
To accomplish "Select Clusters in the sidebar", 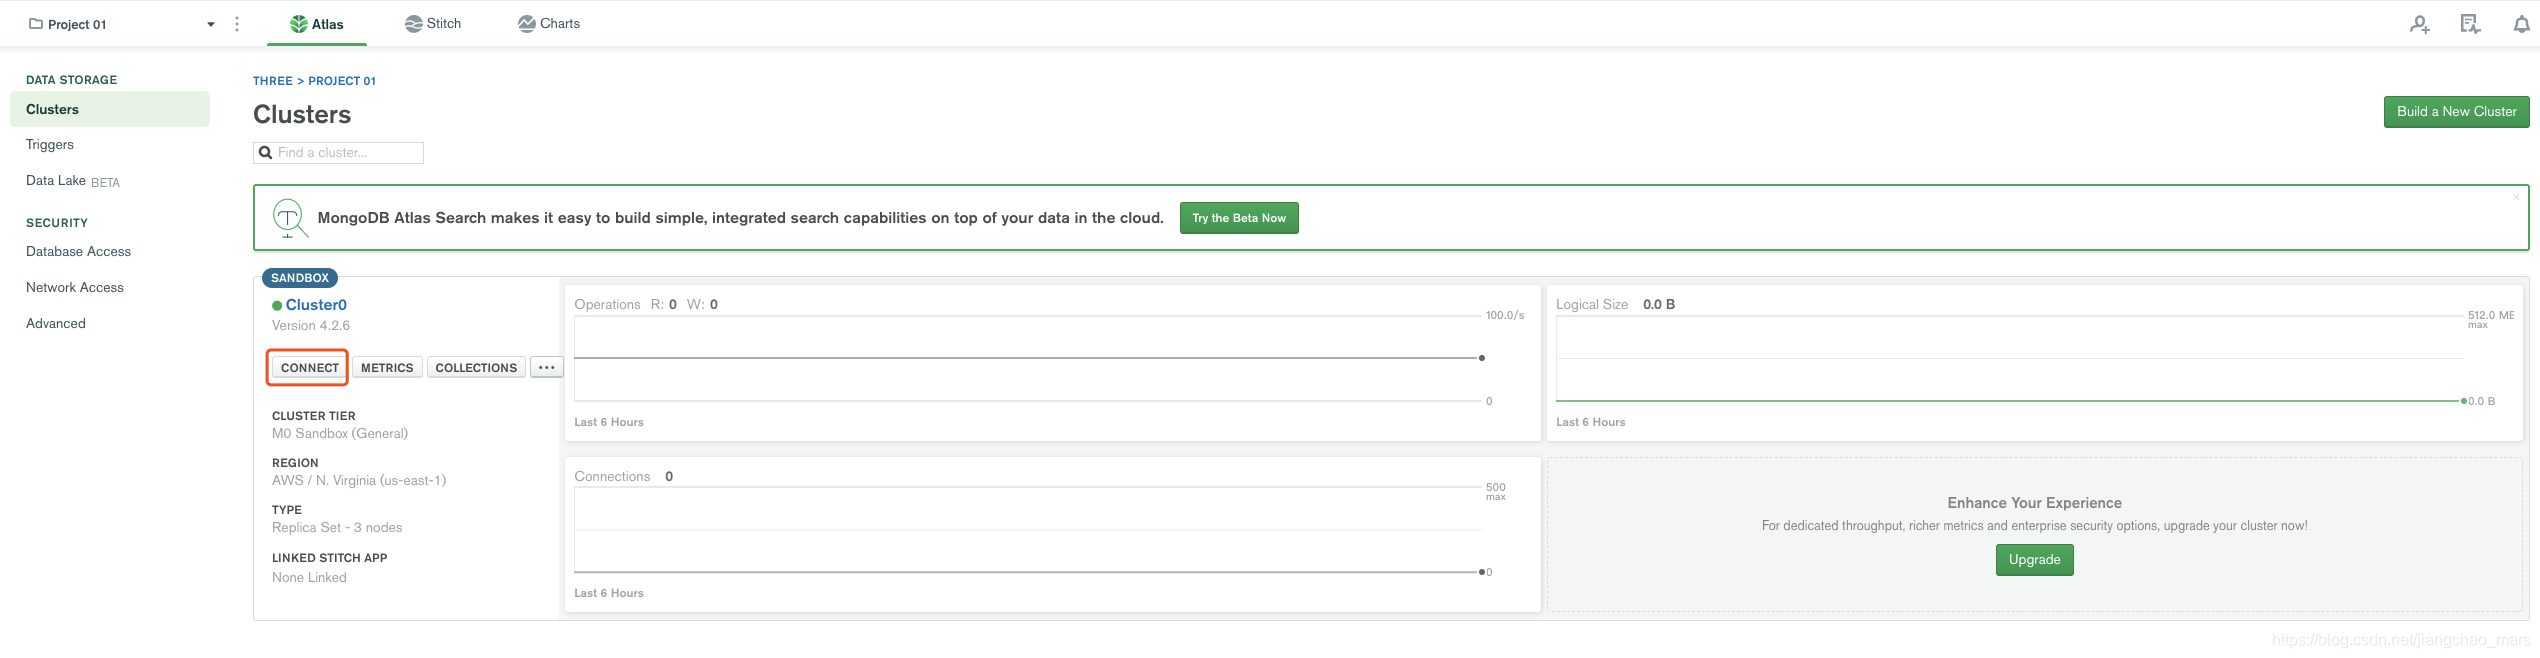I will click(x=110, y=109).
